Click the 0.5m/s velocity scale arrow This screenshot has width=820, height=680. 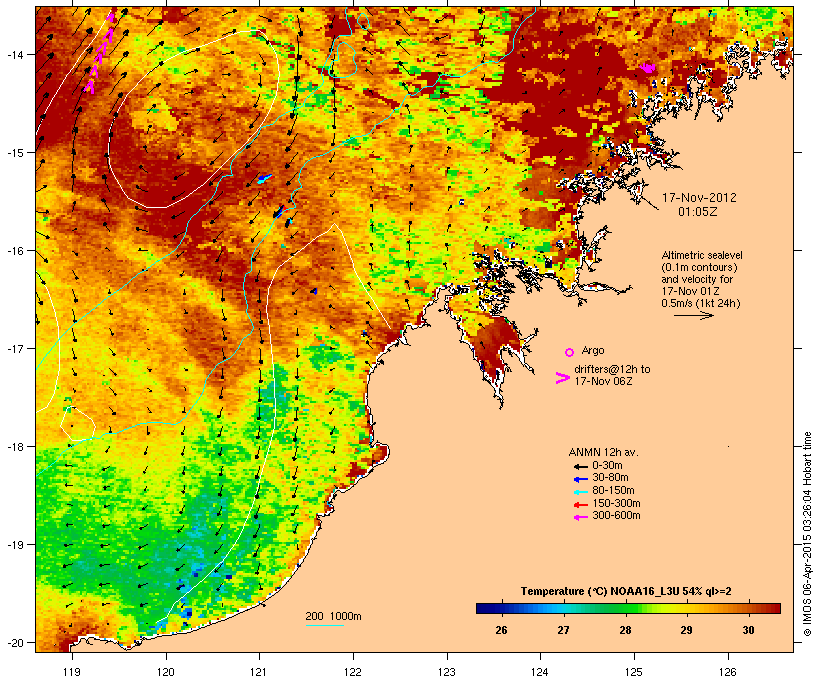click(693, 315)
